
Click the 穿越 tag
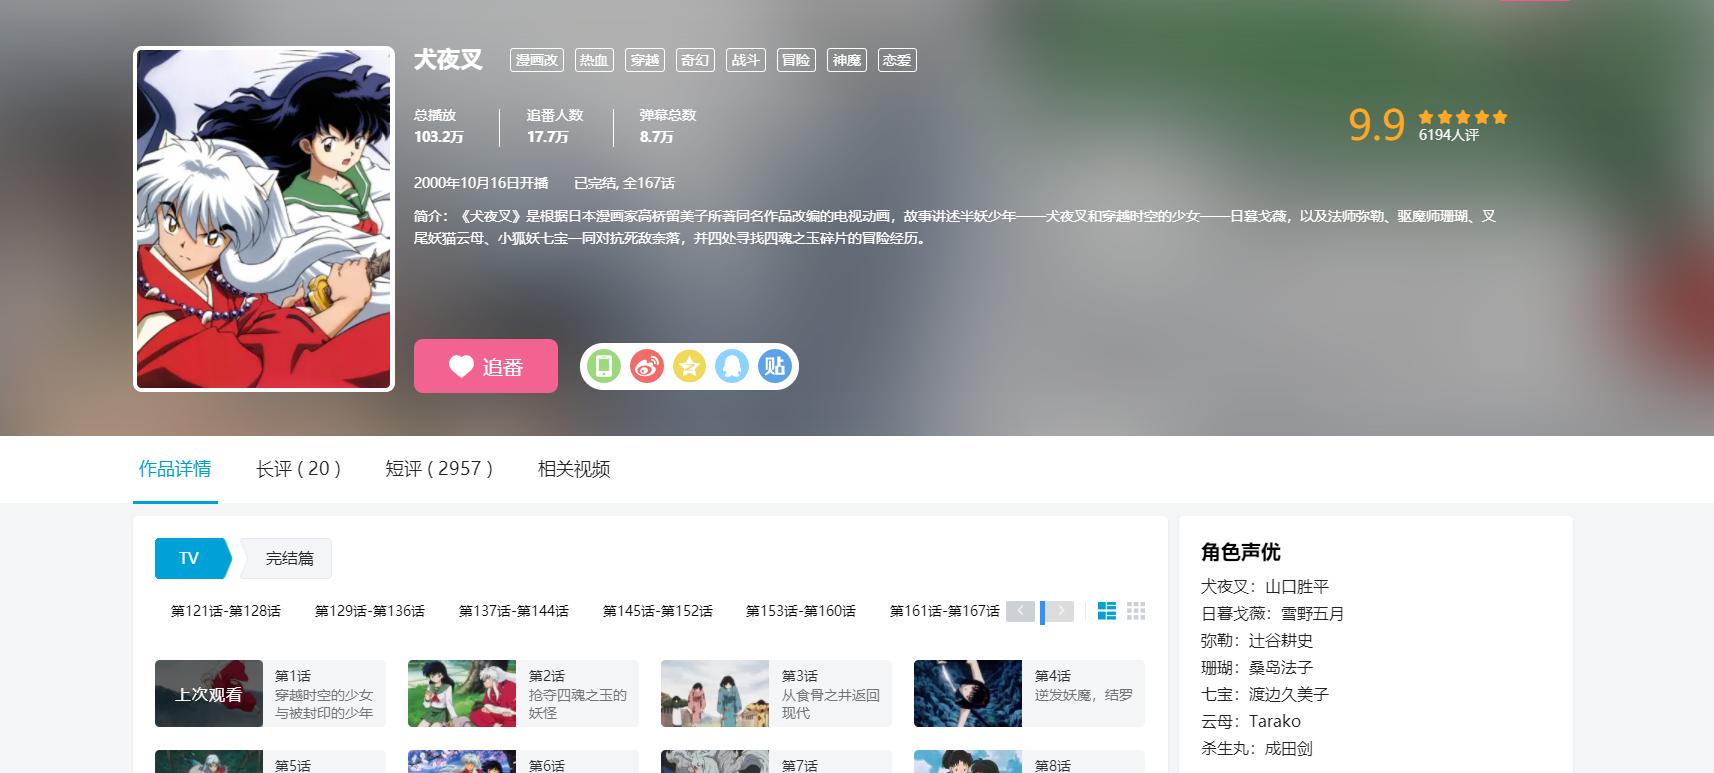click(645, 60)
